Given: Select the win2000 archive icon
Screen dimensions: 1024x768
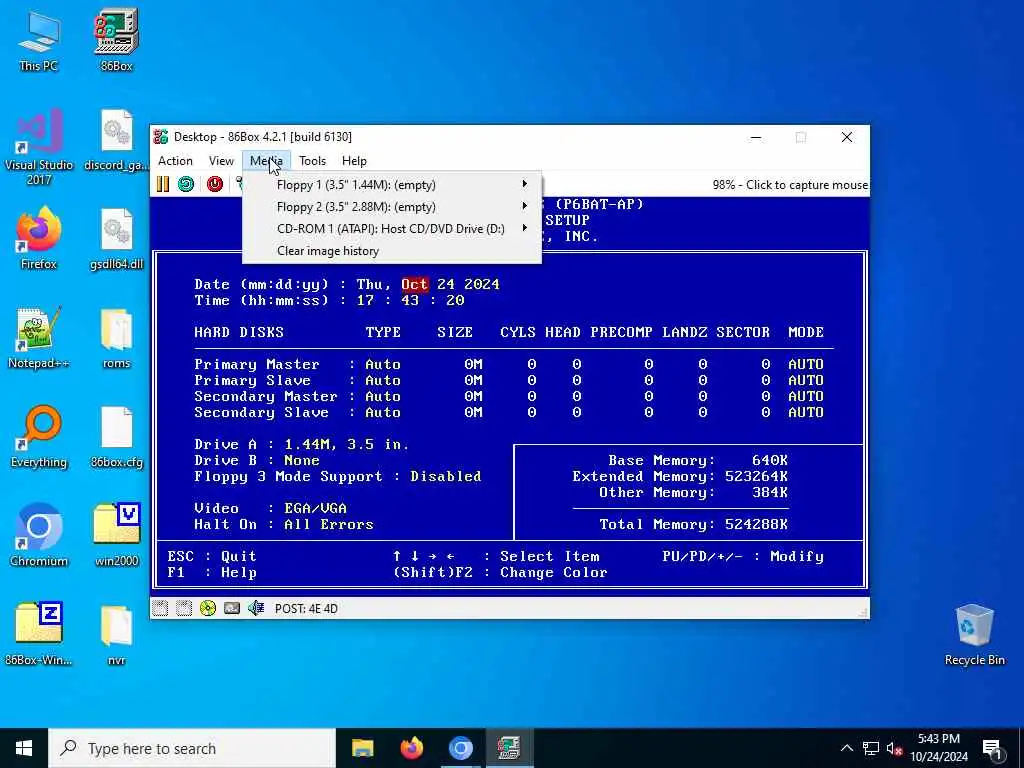Looking at the screenshot, I should (x=116, y=536).
